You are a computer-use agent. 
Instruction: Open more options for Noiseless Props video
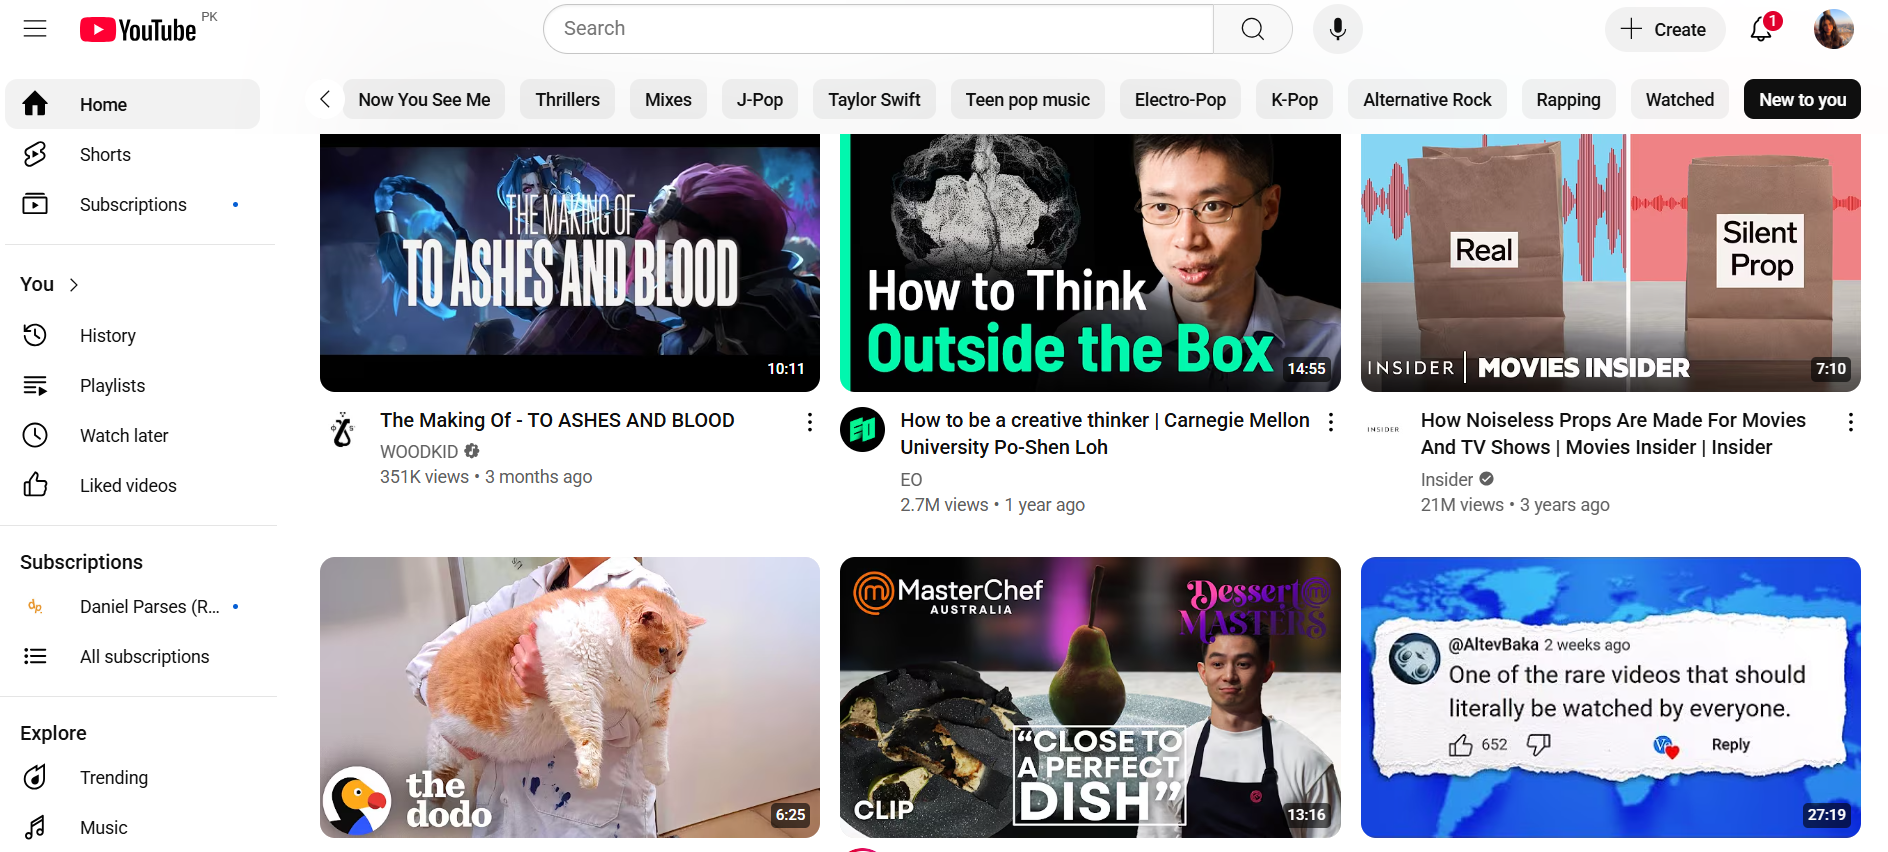1851,422
